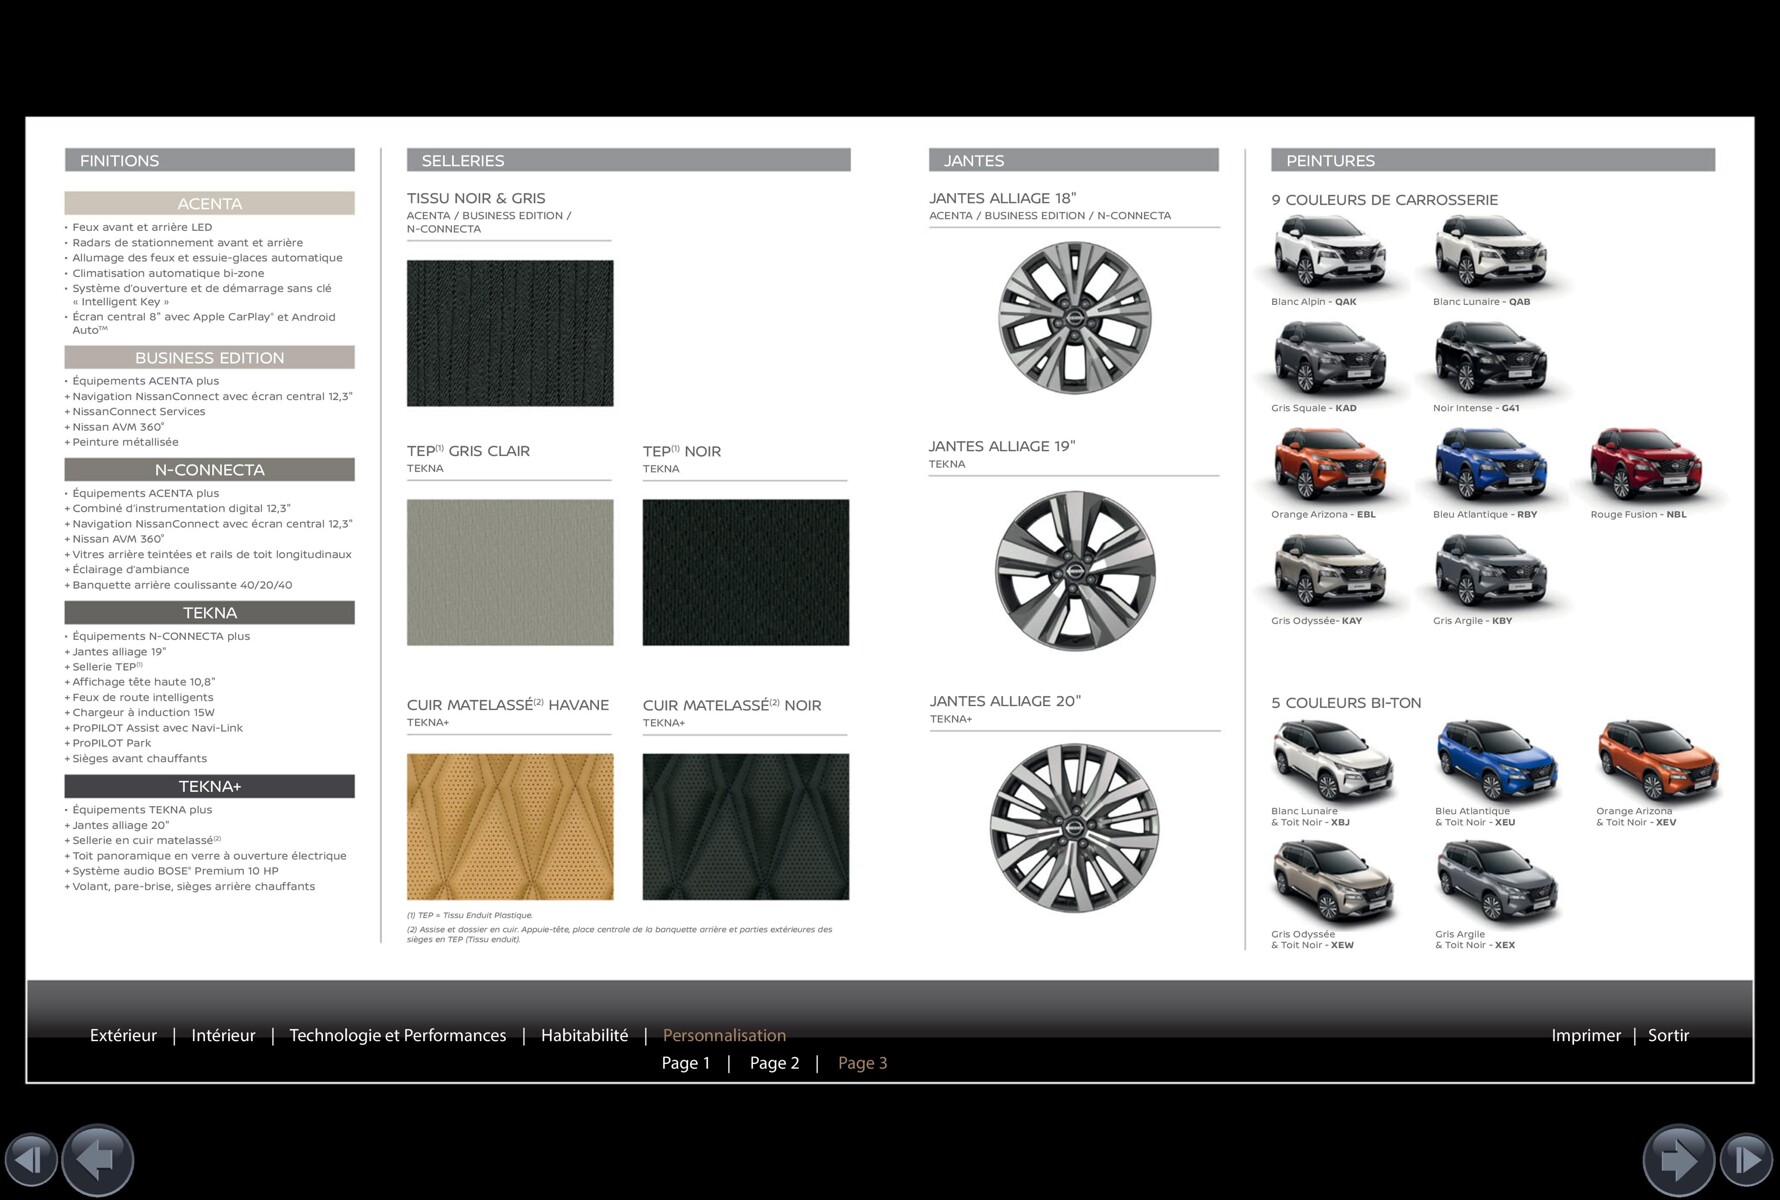Select Blanc Lunaire QAB car thumbnail
Screen dimensions: 1780x1200
click(x=1491, y=254)
